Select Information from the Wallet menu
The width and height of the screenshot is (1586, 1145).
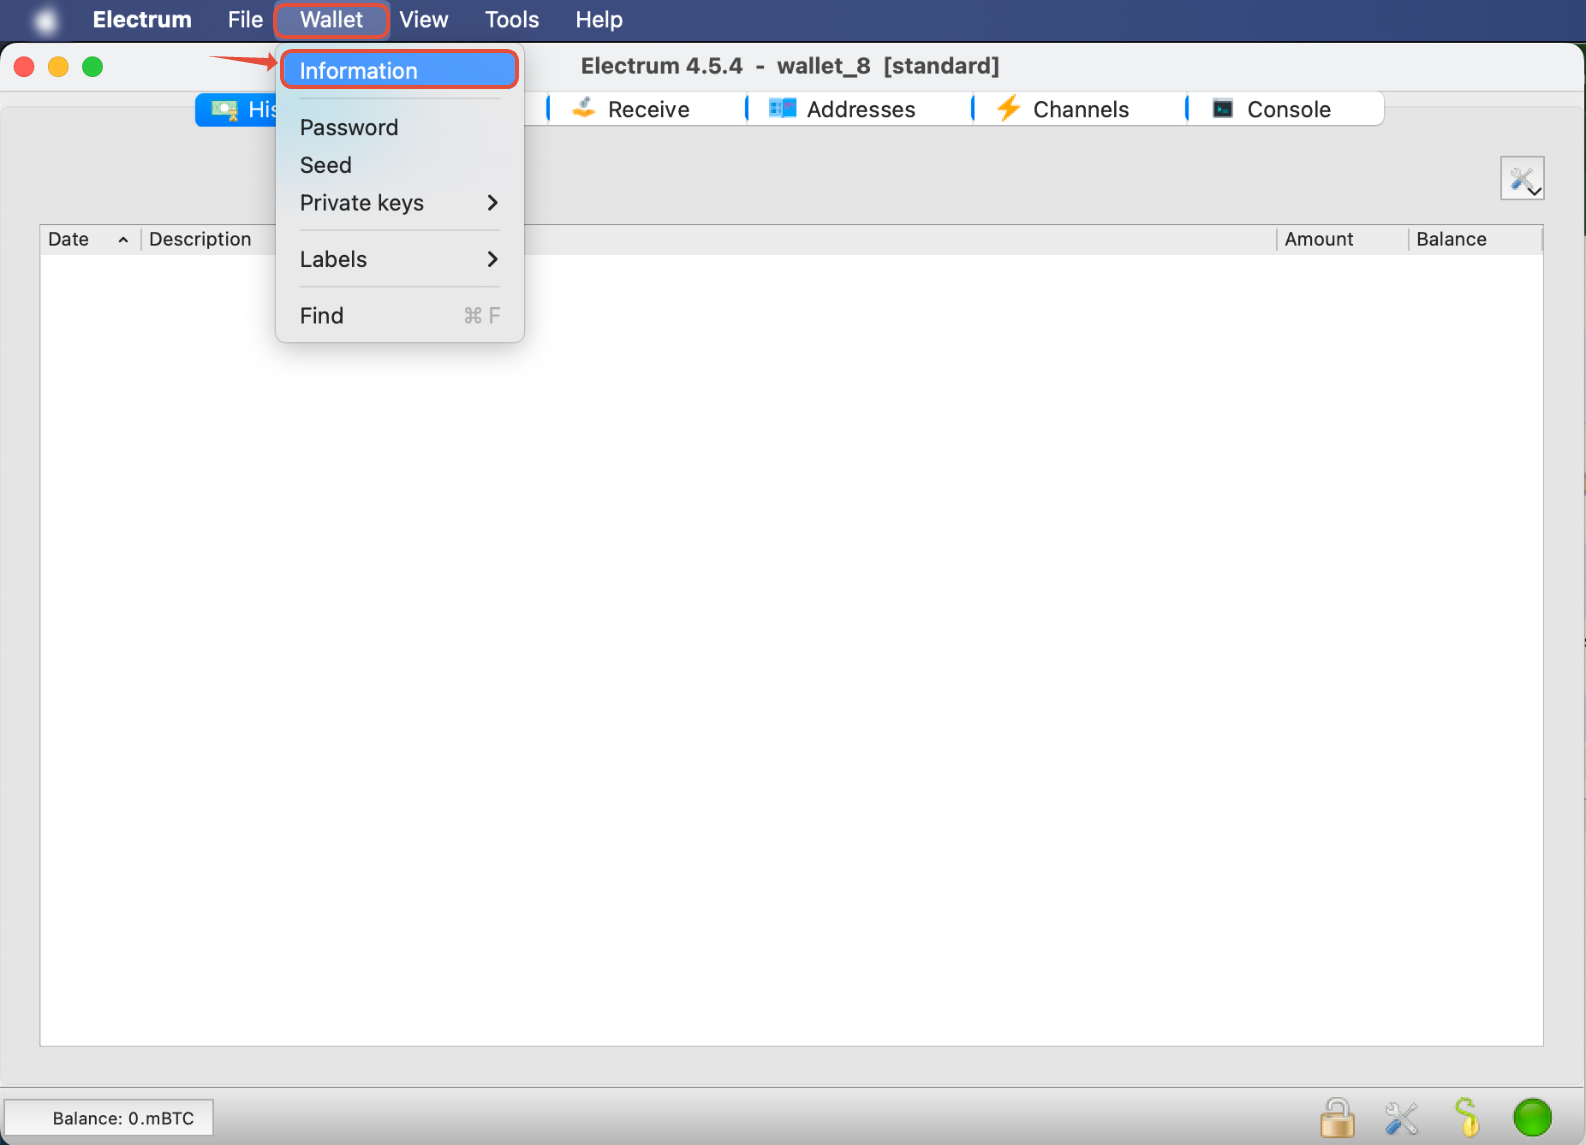click(x=399, y=70)
